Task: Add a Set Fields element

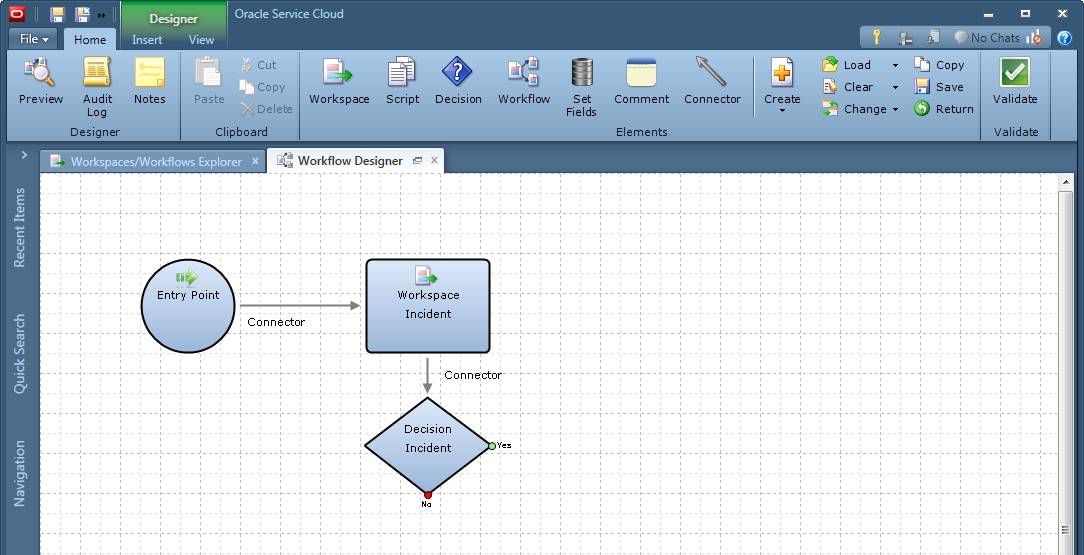Action: [581, 86]
